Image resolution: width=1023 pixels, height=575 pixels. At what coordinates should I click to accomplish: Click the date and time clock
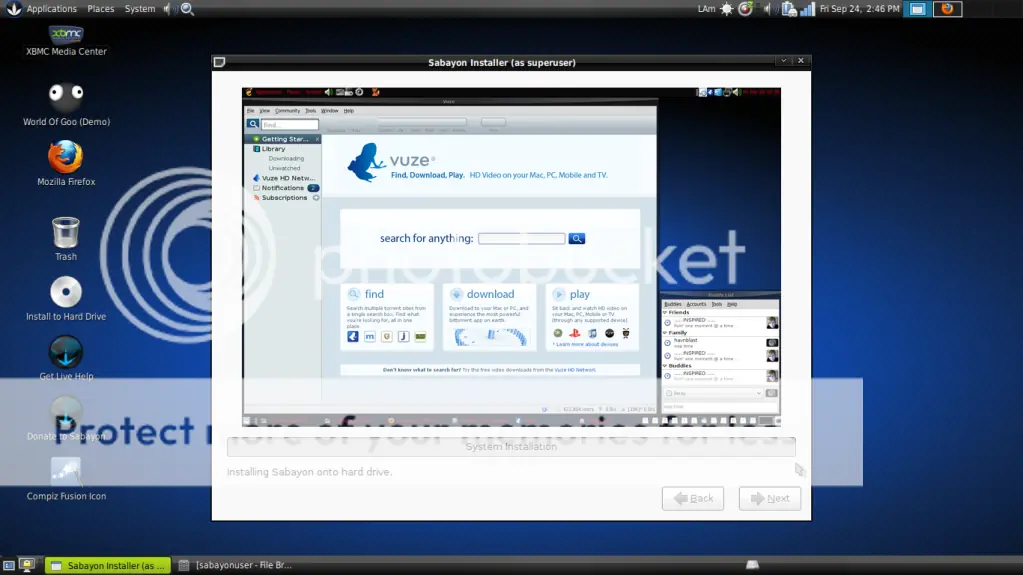[859, 8]
